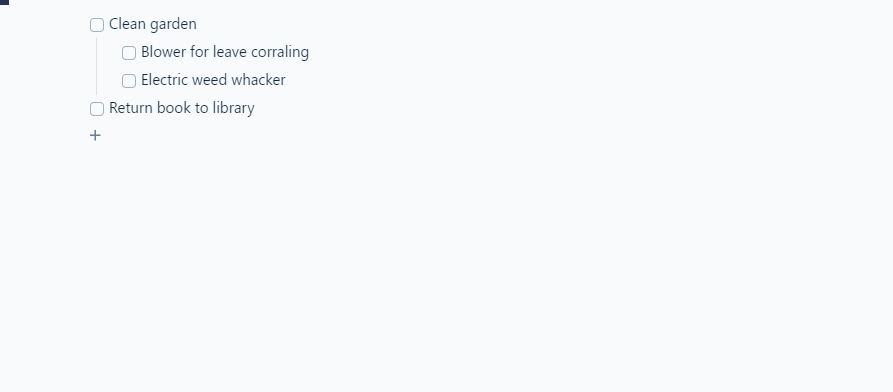The height and width of the screenshot is (392, 893).
Task: Select the Clean garden parent task text
Action: 153,24
